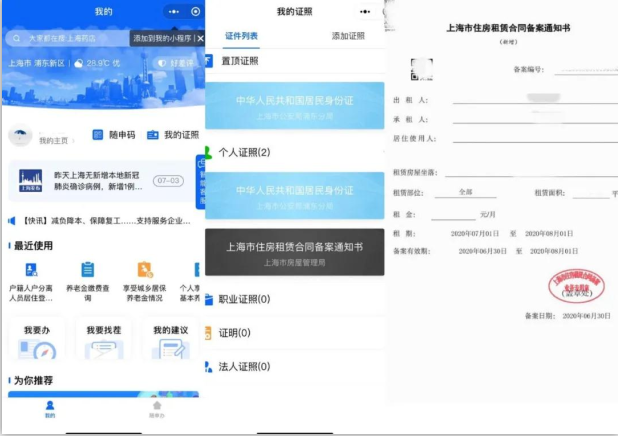Tap the 我的 profile icon in bottom bar
The image size is (618, 436).
point(50,406)
